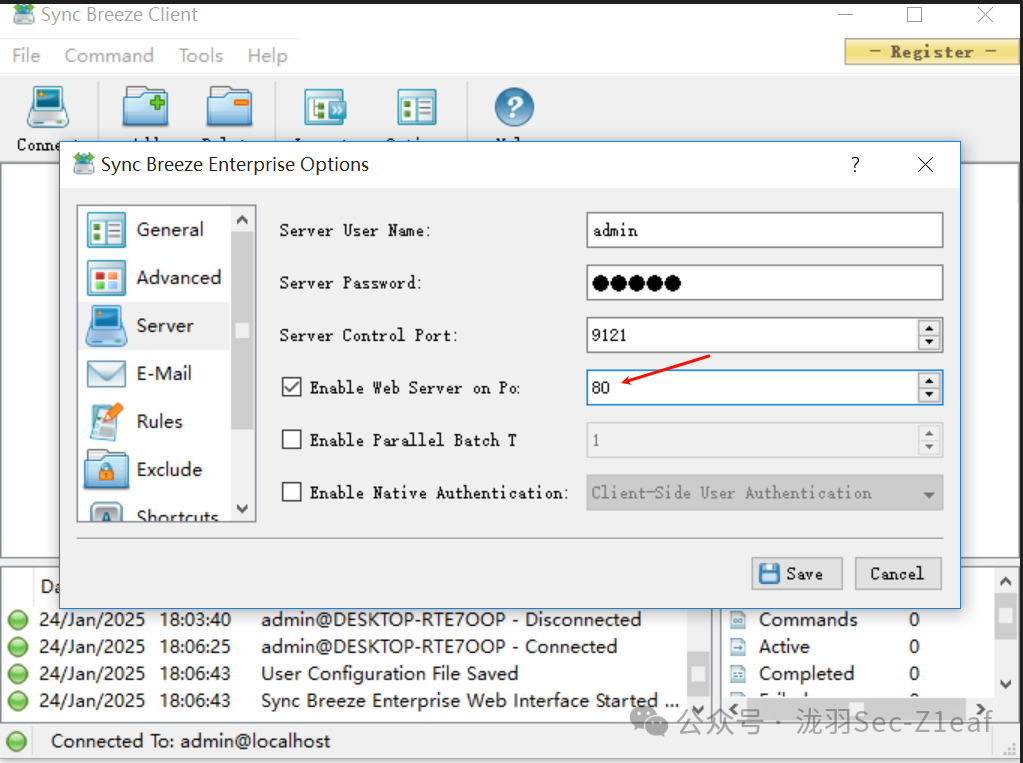Image resolution: width=1023 pixels, height=763 pixels.
Task: Click the yellow Register button
Action: [932, 52]
